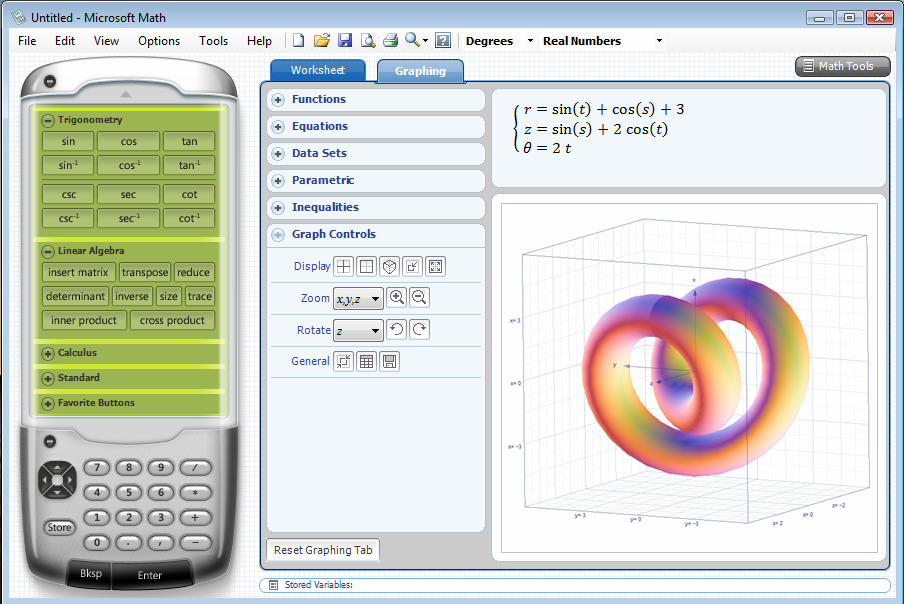
Task: Expand the Calculus button group
Action: (x=48, y=353)
